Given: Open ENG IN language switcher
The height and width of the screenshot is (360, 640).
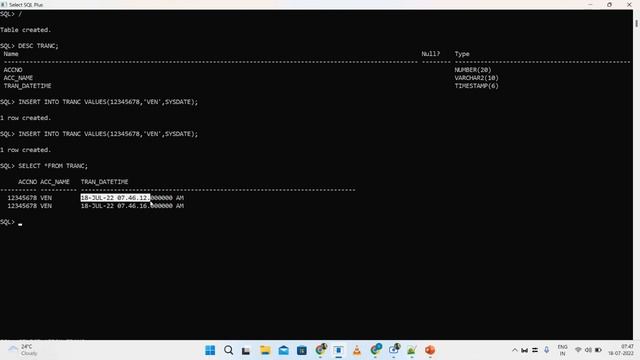Looking at the screenshot, I should [562, 350].
